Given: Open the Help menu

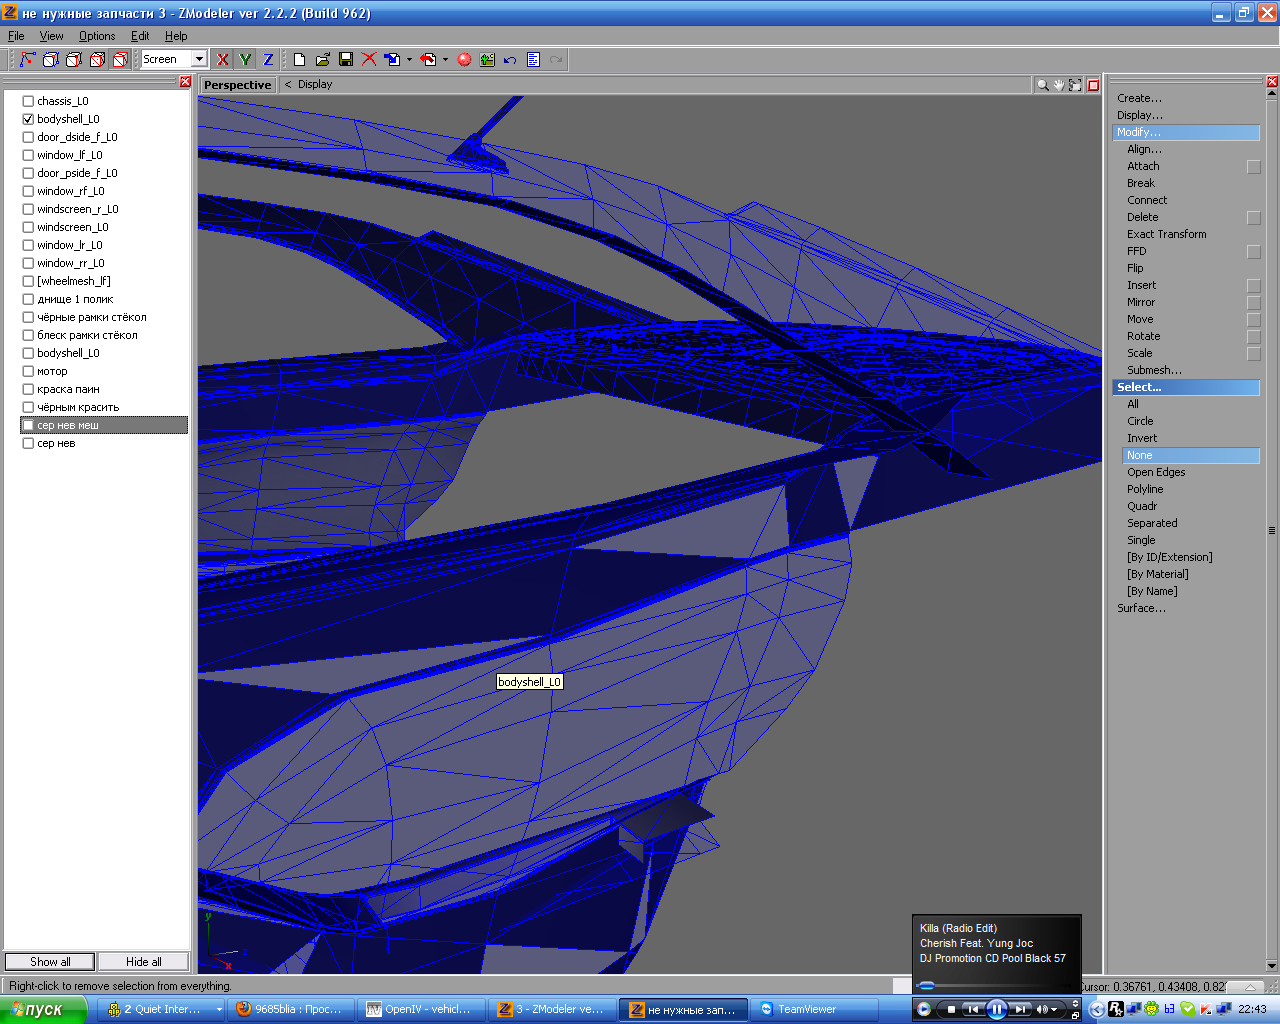Looking at the screenshot, I should 176,36.
